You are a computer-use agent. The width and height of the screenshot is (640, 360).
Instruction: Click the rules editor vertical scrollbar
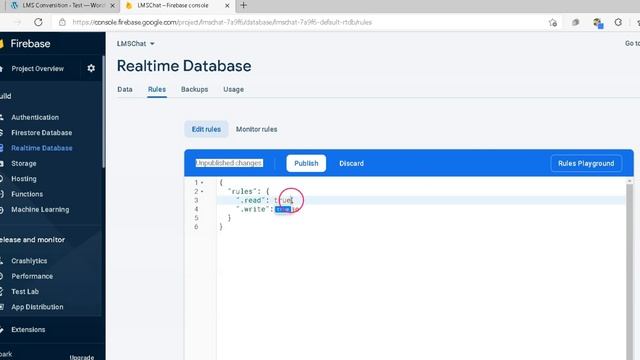point(629,269)
